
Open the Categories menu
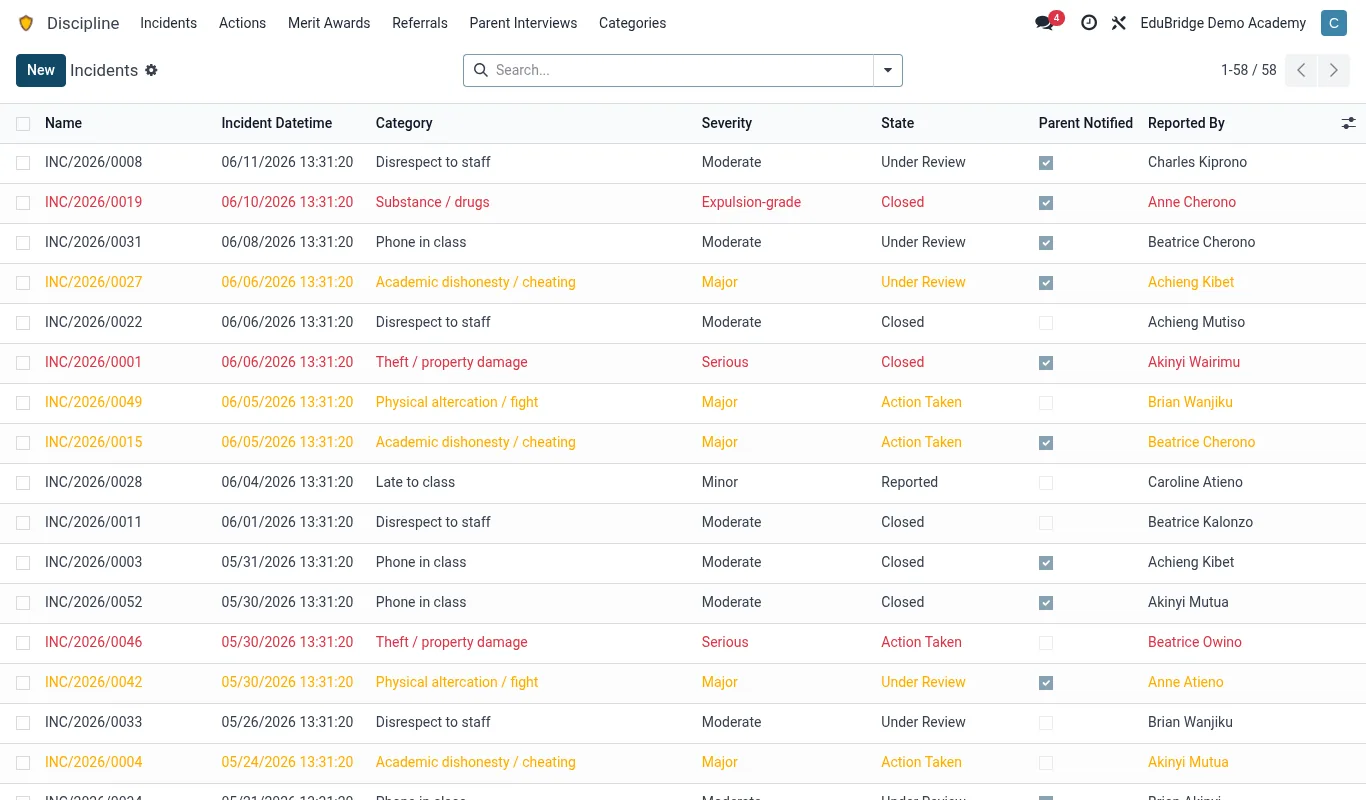pyautogui.click(x=632, y=23)
